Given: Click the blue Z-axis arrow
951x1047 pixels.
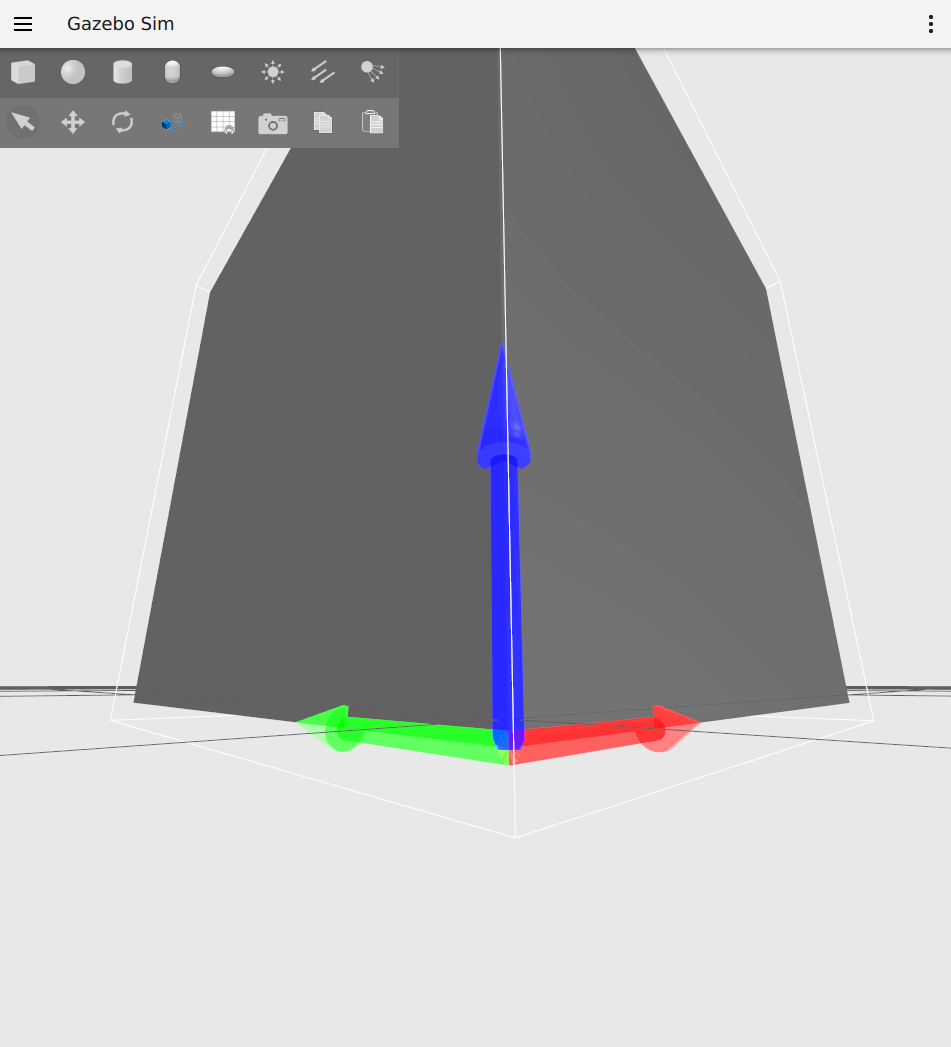Looking at the screenshot, I should tap(506, 548).
